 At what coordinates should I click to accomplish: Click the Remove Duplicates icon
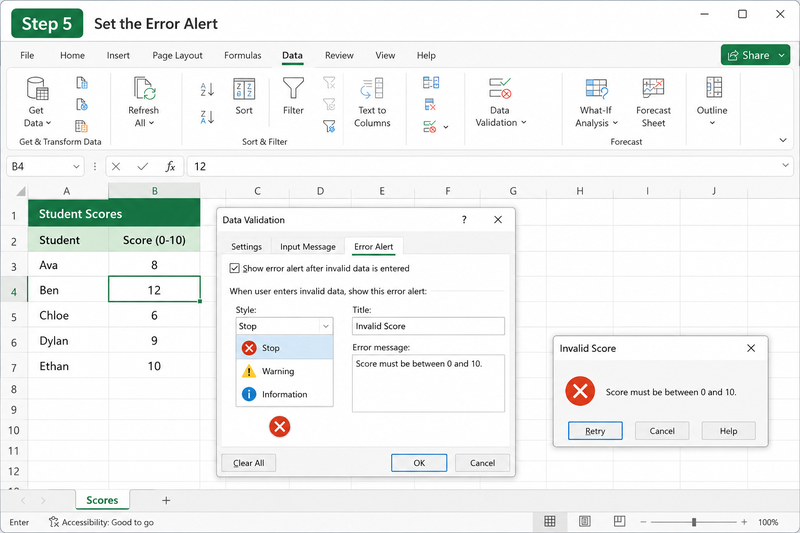(430, 105)
